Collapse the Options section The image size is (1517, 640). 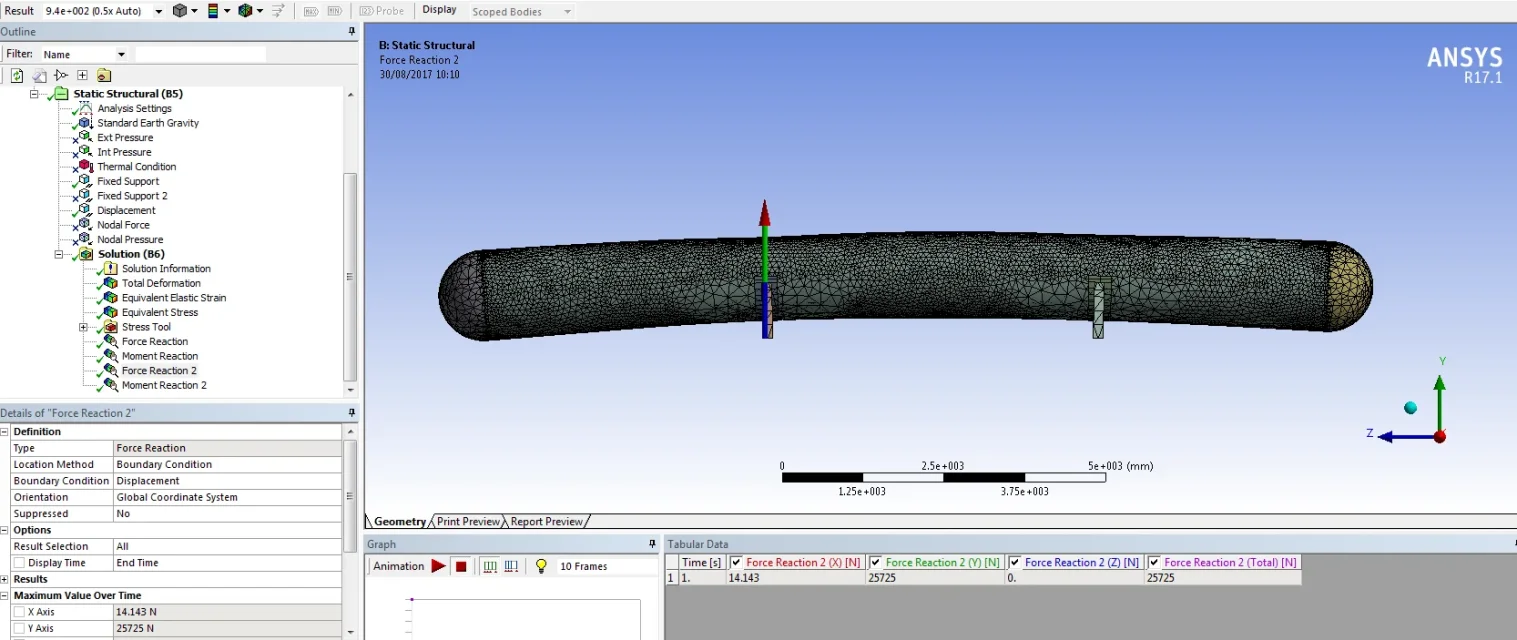(x=5, y=530)
